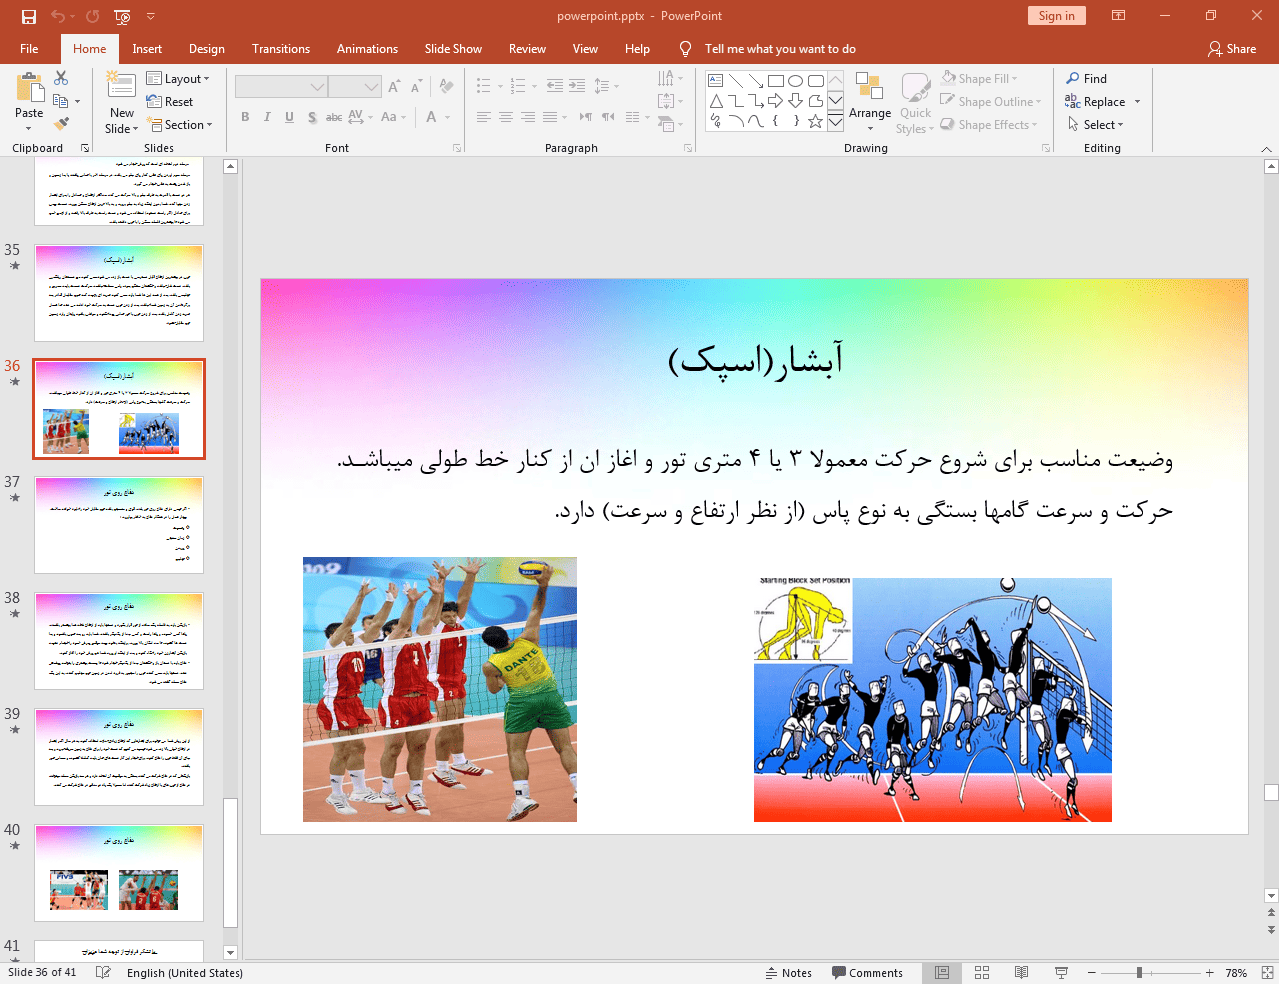Switch to Slide Sorter view
Screen dimensions: 1279x984
(982, 972)
